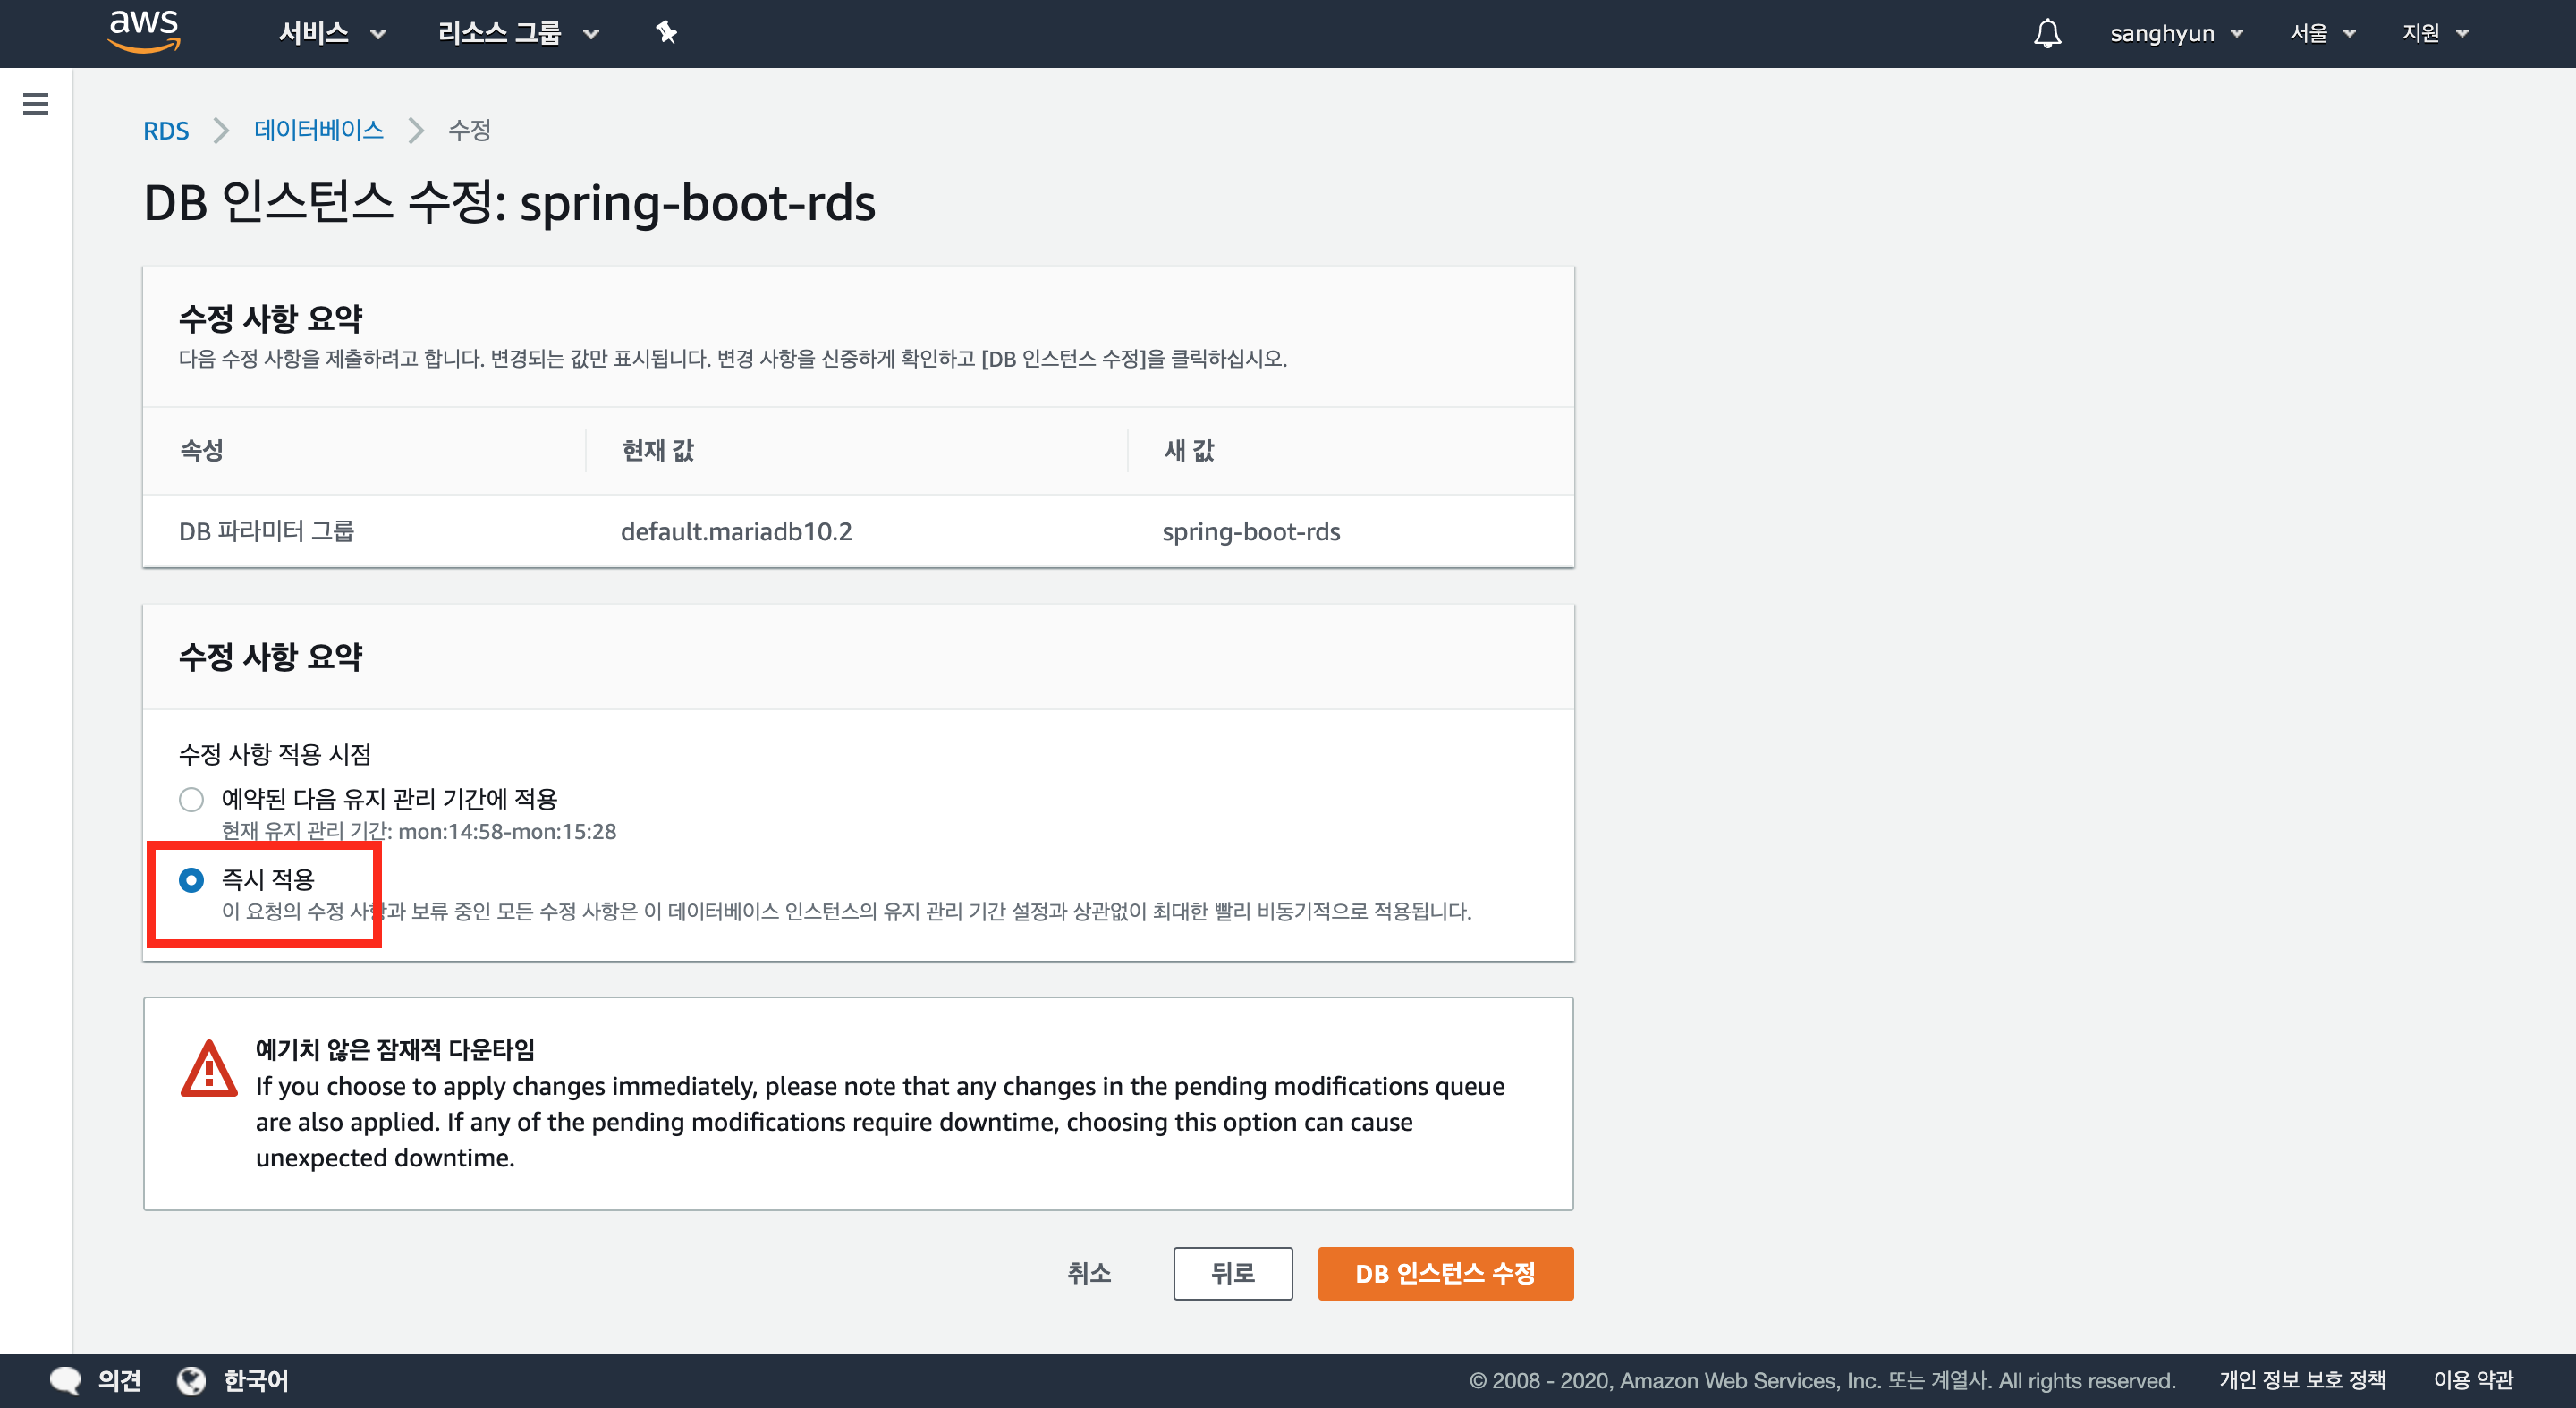The height and width of the screenshot is (1408, 2576).
Task: Open the 개인 정보 보호 정책 link
Action: click(x=2301, y=1380)
